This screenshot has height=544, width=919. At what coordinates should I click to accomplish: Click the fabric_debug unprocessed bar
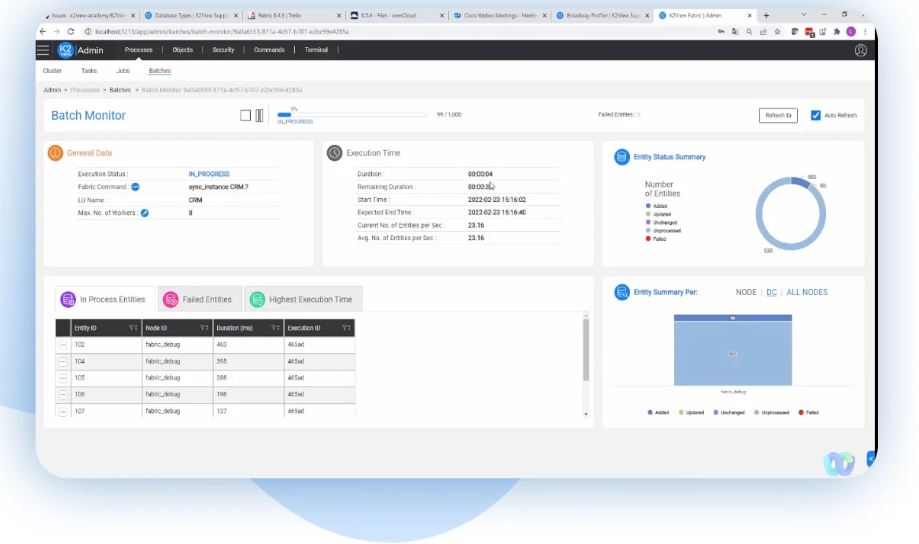point(733,353)
